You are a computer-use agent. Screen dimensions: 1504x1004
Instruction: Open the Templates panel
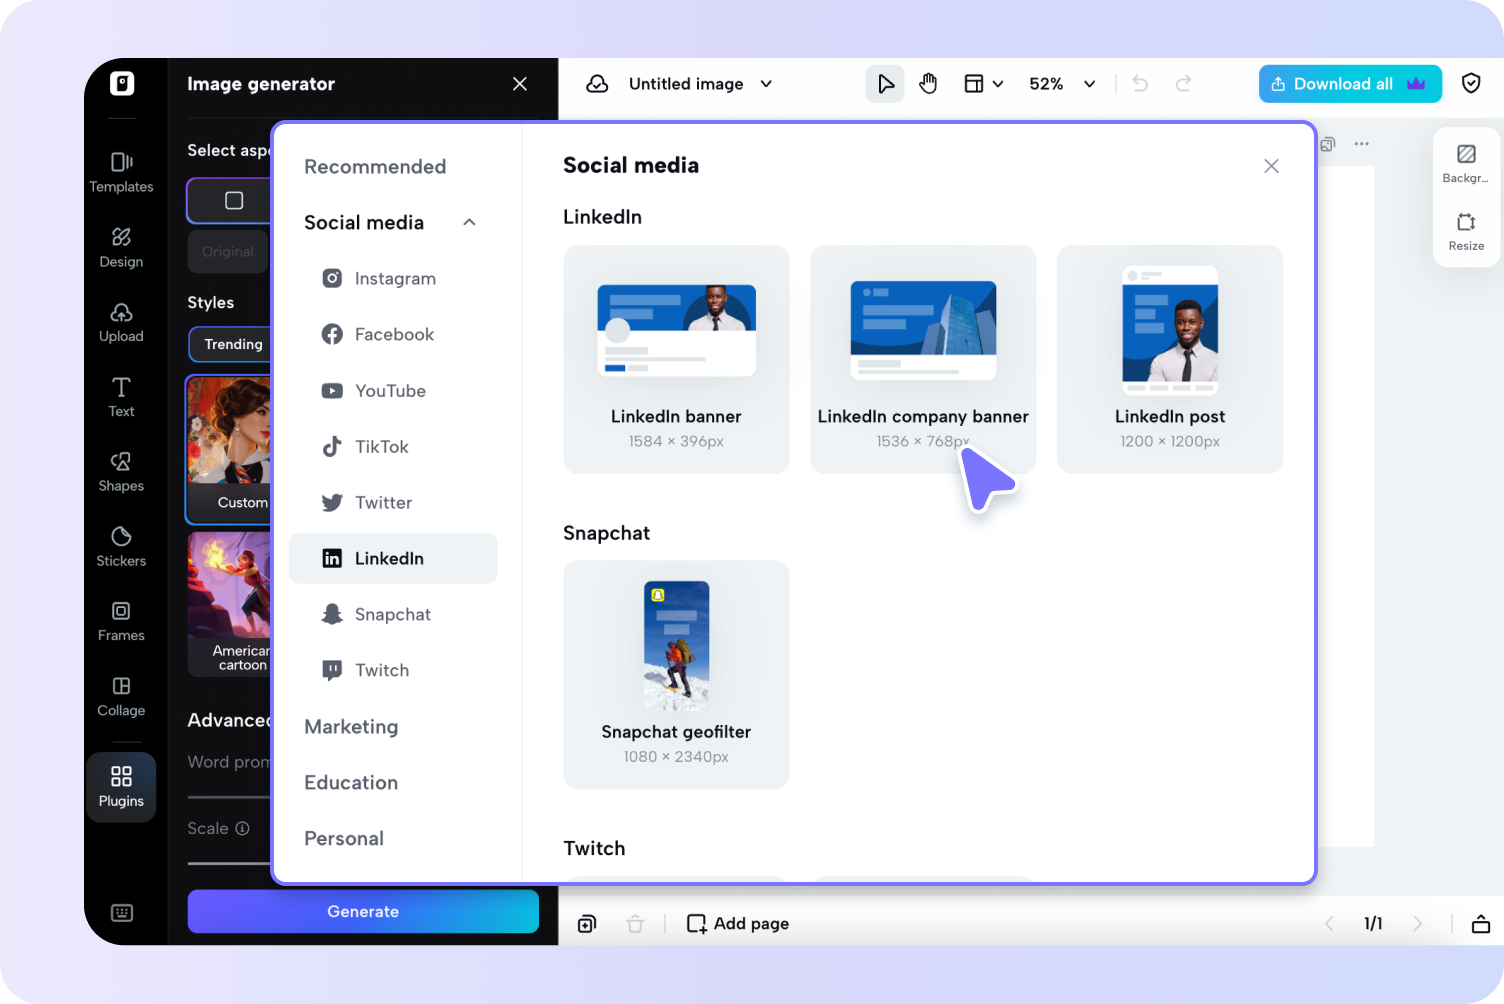pos(121,172)
